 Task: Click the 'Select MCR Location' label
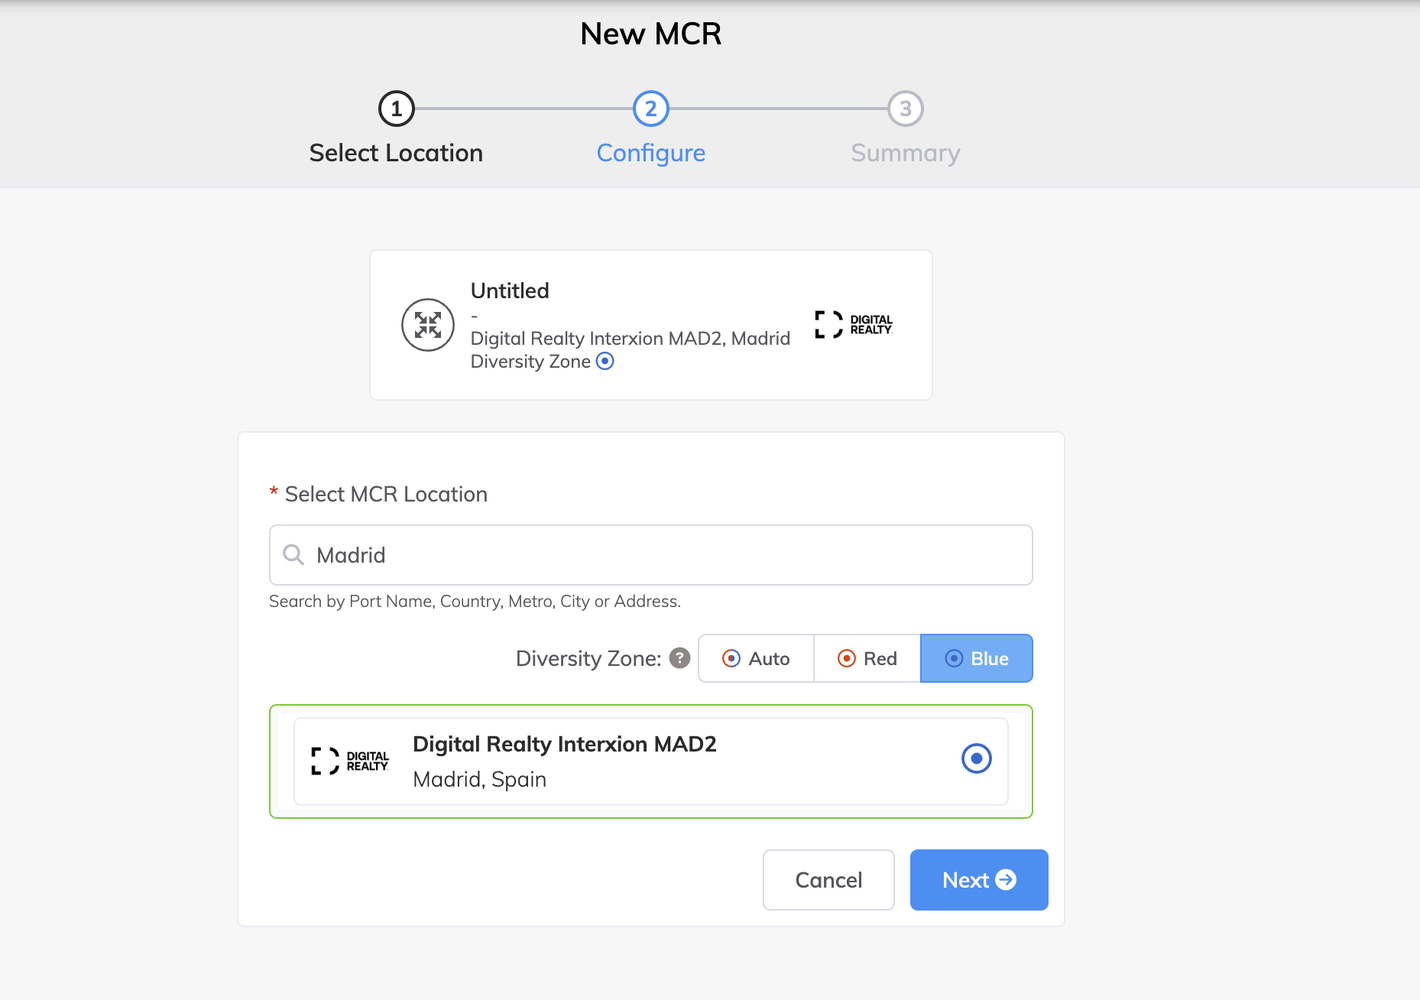tap(386, 494)
